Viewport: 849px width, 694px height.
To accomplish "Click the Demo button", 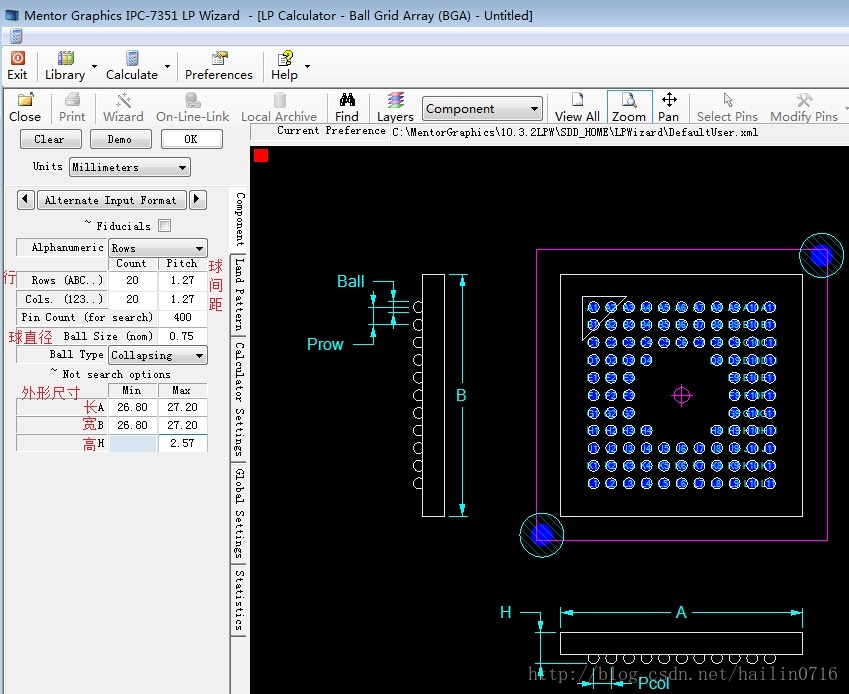I will pyautogui.click(x=121, y=139).
